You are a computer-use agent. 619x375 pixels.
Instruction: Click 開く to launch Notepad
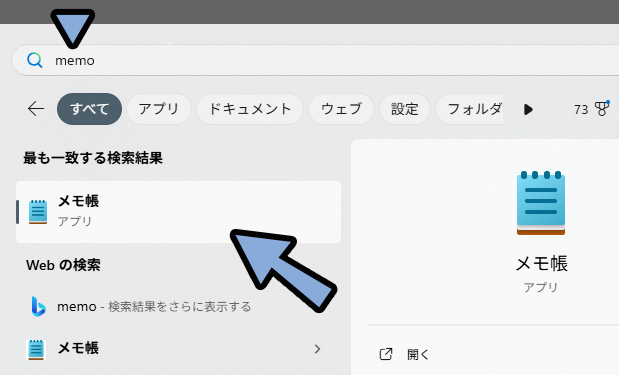tap(418, 354)
